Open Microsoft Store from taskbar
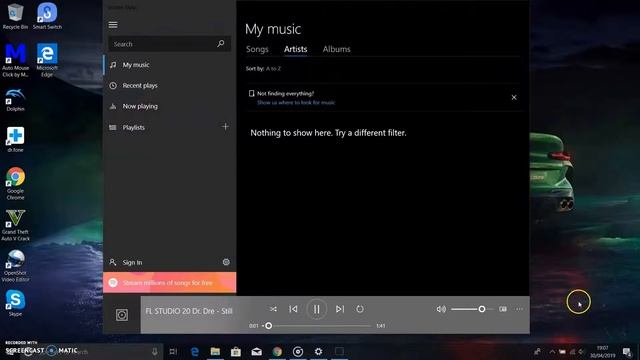Viewport: 640px width, 360px height. point(236,351)
